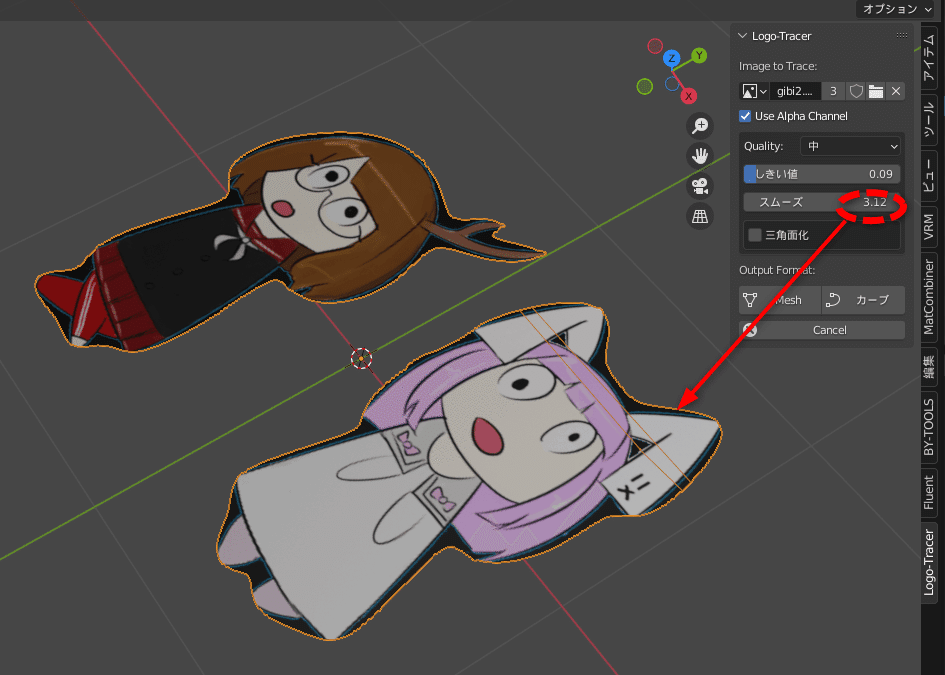945x675 pixels.
Task: Open the 編集 sidebar tab
Action: coord(929,366)
